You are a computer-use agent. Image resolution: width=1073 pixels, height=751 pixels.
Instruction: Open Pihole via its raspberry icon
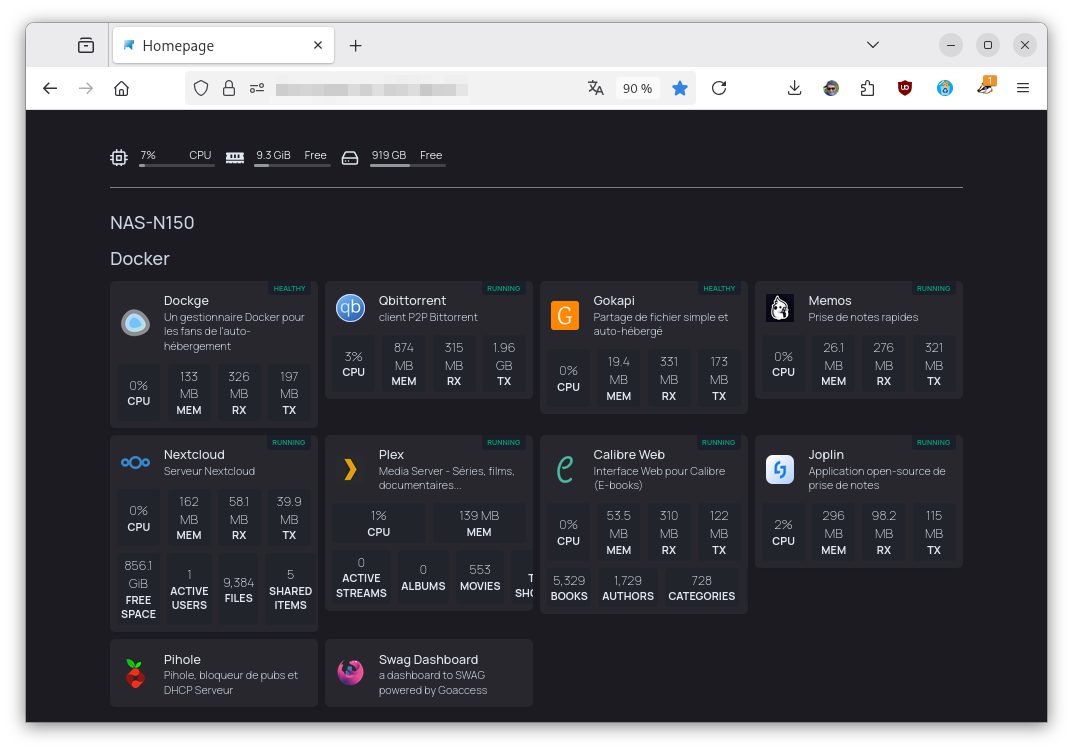pyautogui.click(x=136, y=673)
